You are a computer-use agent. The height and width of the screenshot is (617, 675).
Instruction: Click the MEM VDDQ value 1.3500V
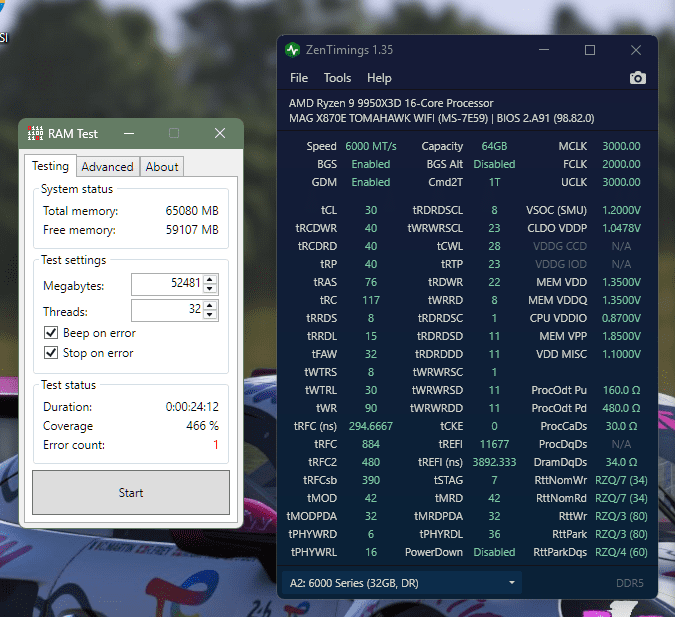pos(621,300)
